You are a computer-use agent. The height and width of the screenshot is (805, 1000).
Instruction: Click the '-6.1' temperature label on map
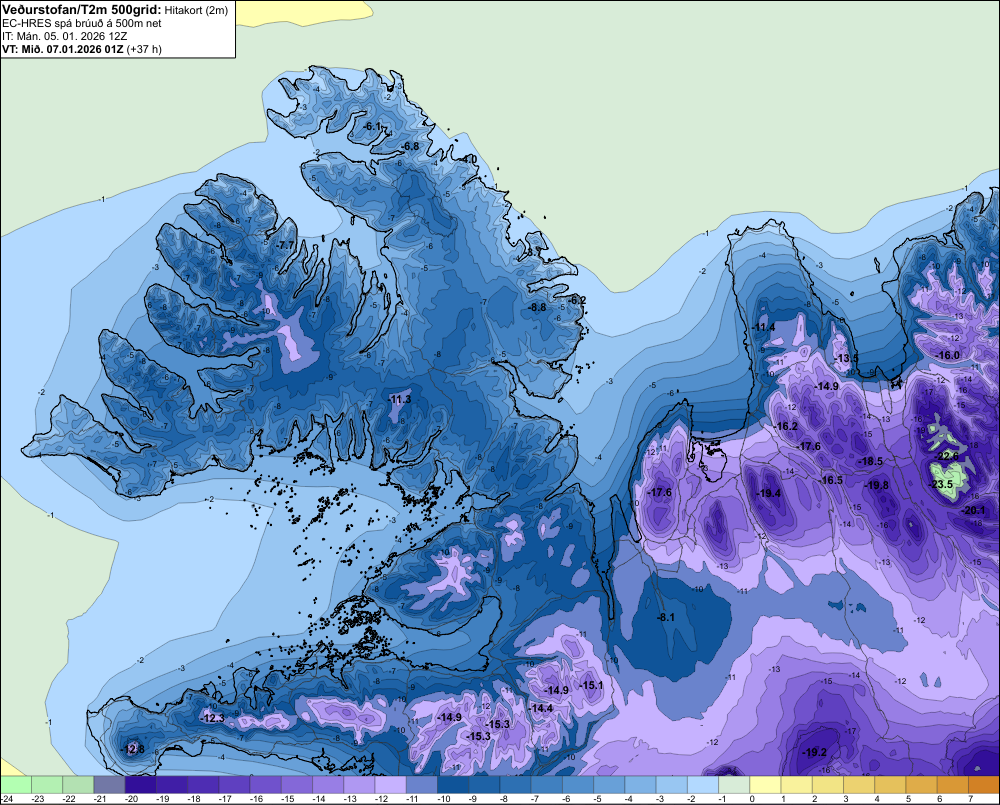click(x=372, y=126)
